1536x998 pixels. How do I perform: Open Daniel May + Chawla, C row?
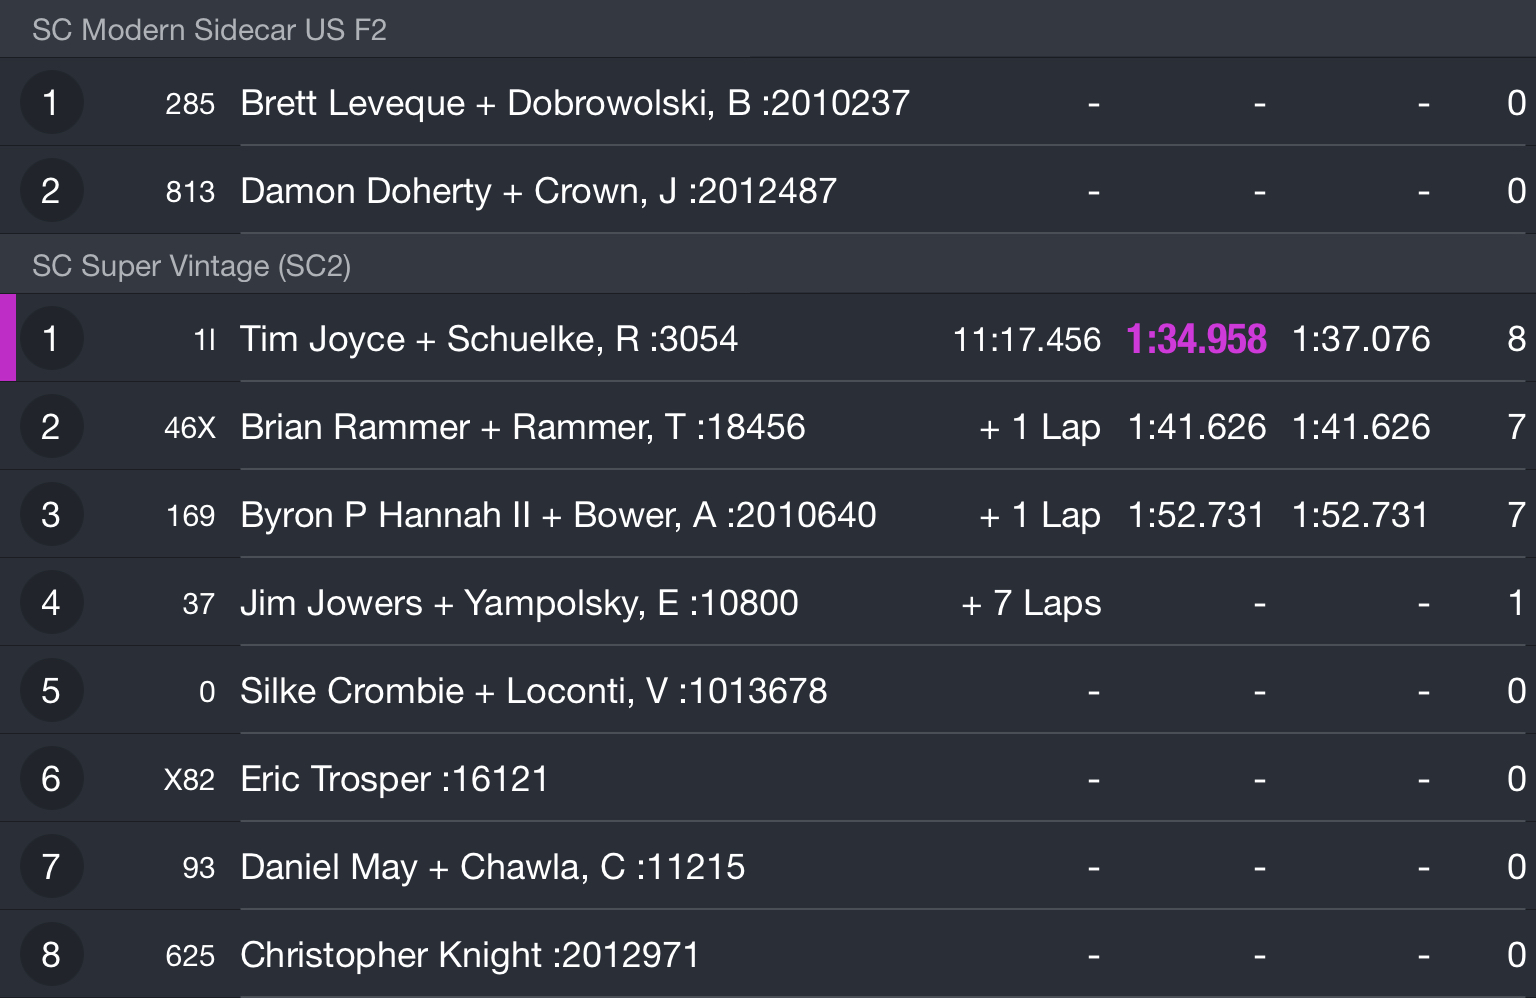point(768,867)
